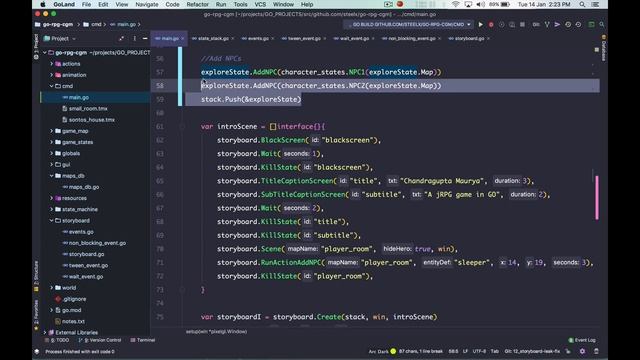
Task: Open the run configuration dropdown
Action: click(408, 24)
